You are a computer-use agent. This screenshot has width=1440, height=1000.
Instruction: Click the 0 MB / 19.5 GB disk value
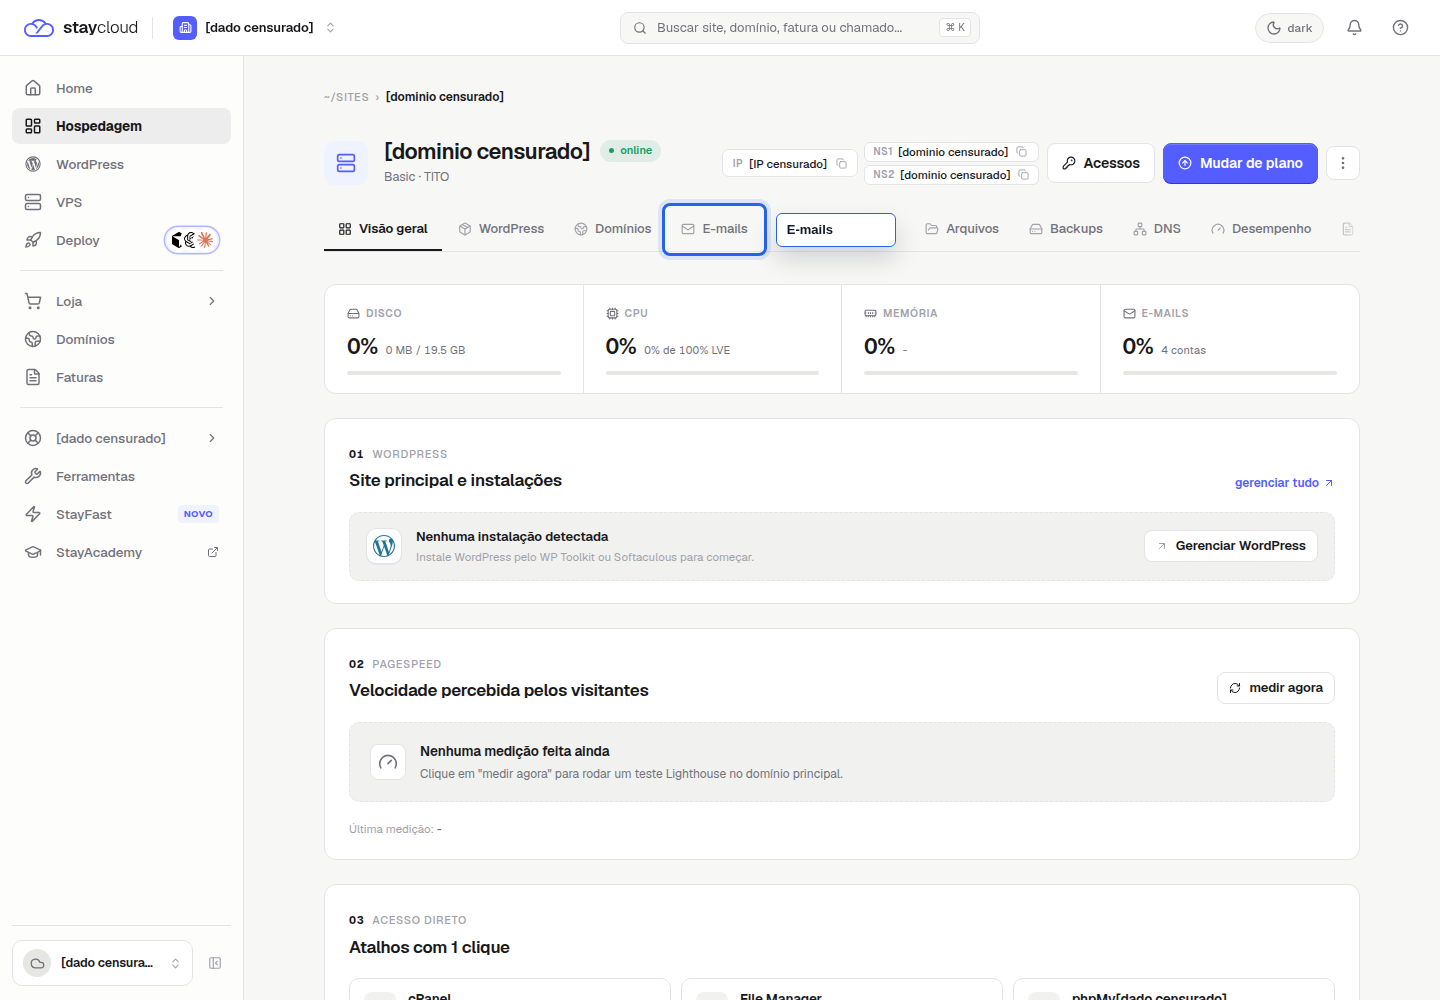pyautogui.click(x=425, y=350)
